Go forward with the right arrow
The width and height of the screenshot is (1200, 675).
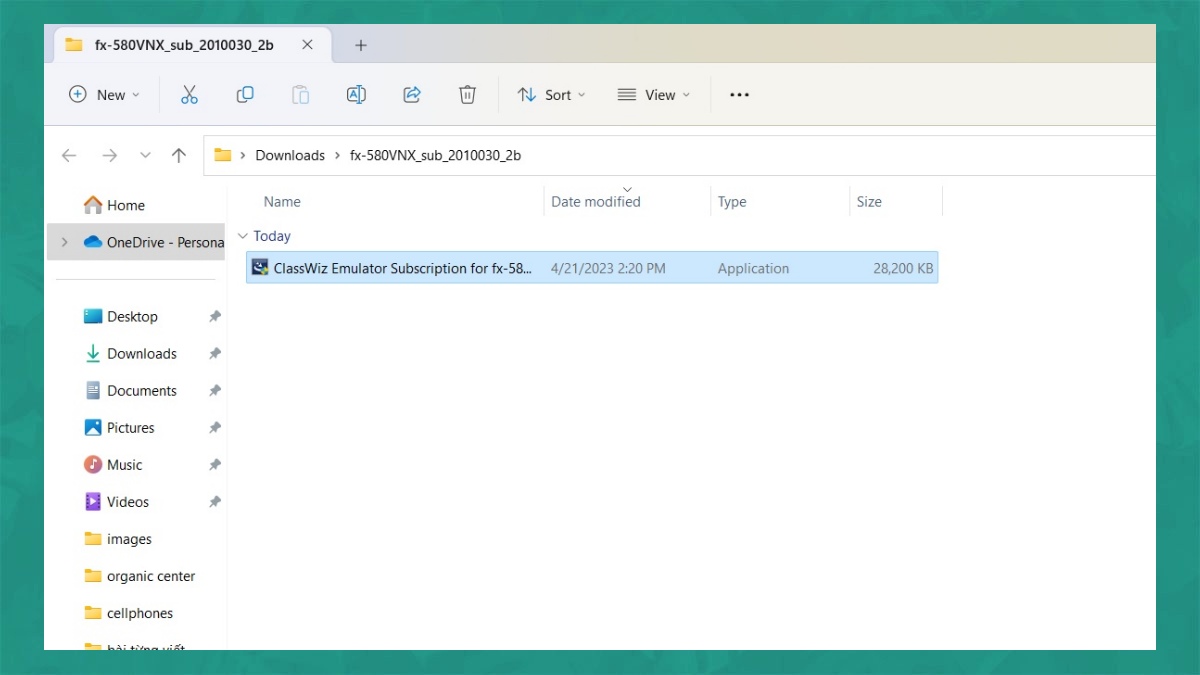coord(110,155)
